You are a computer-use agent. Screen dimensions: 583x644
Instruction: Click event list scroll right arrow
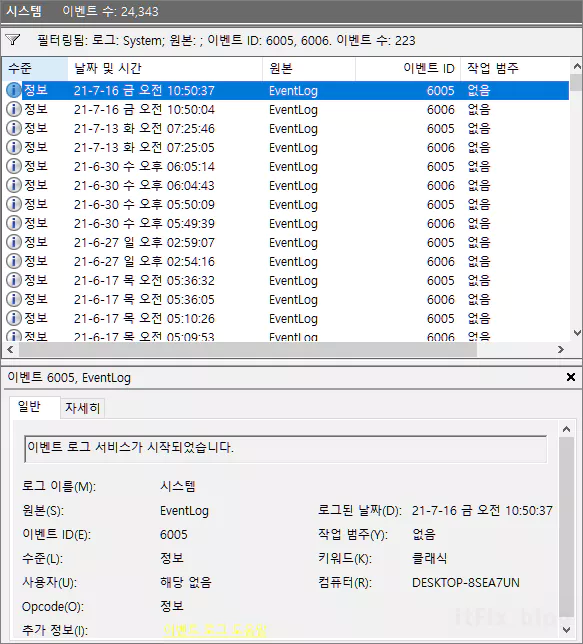coord(561,350)
